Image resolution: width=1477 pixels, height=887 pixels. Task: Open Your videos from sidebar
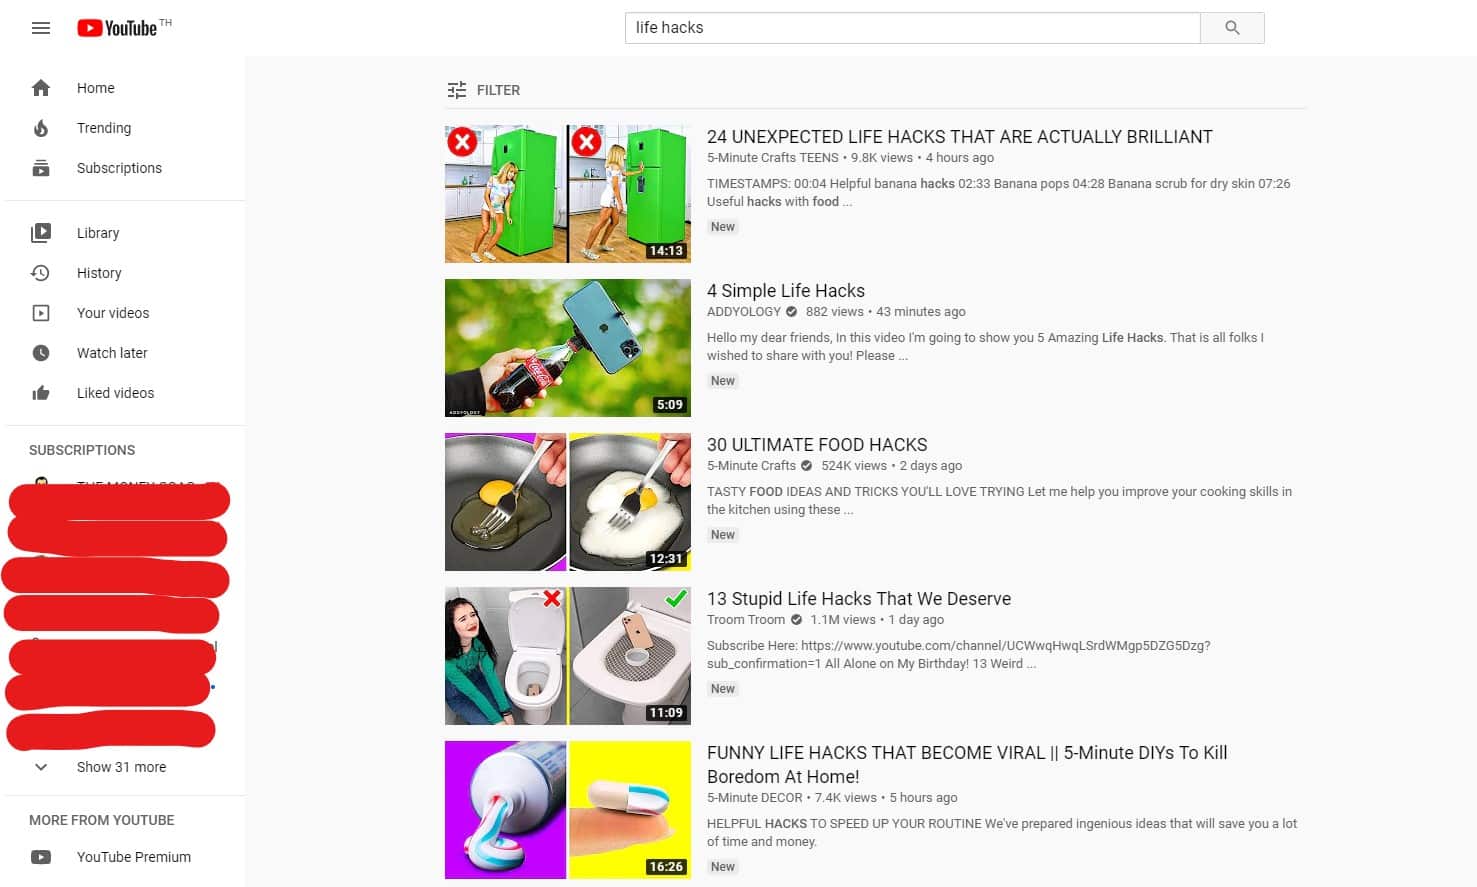tap(113, 313)
